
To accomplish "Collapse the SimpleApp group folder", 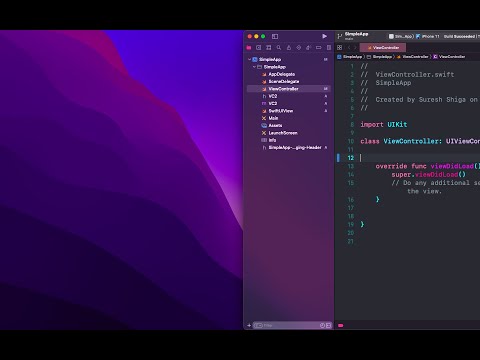I will [254, 67].
